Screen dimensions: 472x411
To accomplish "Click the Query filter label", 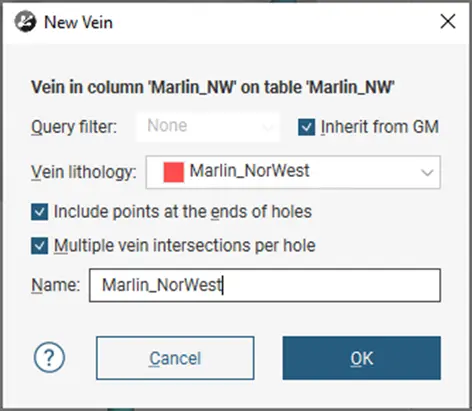I will (x=74, y=127).
